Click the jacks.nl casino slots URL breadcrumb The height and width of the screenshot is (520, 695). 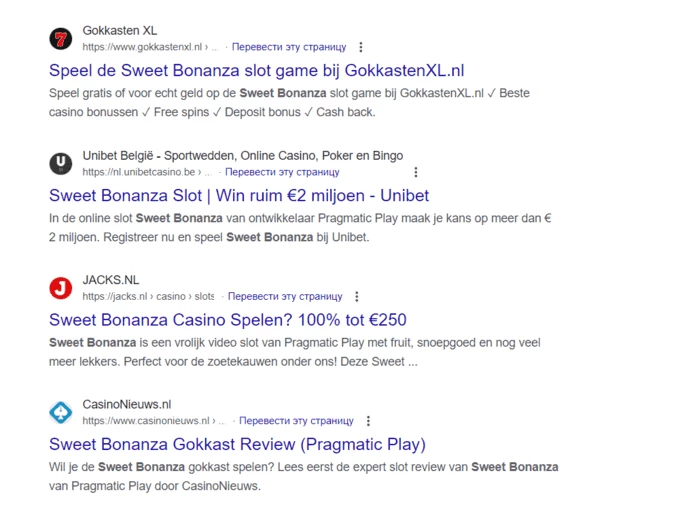(x=148, y=297)
